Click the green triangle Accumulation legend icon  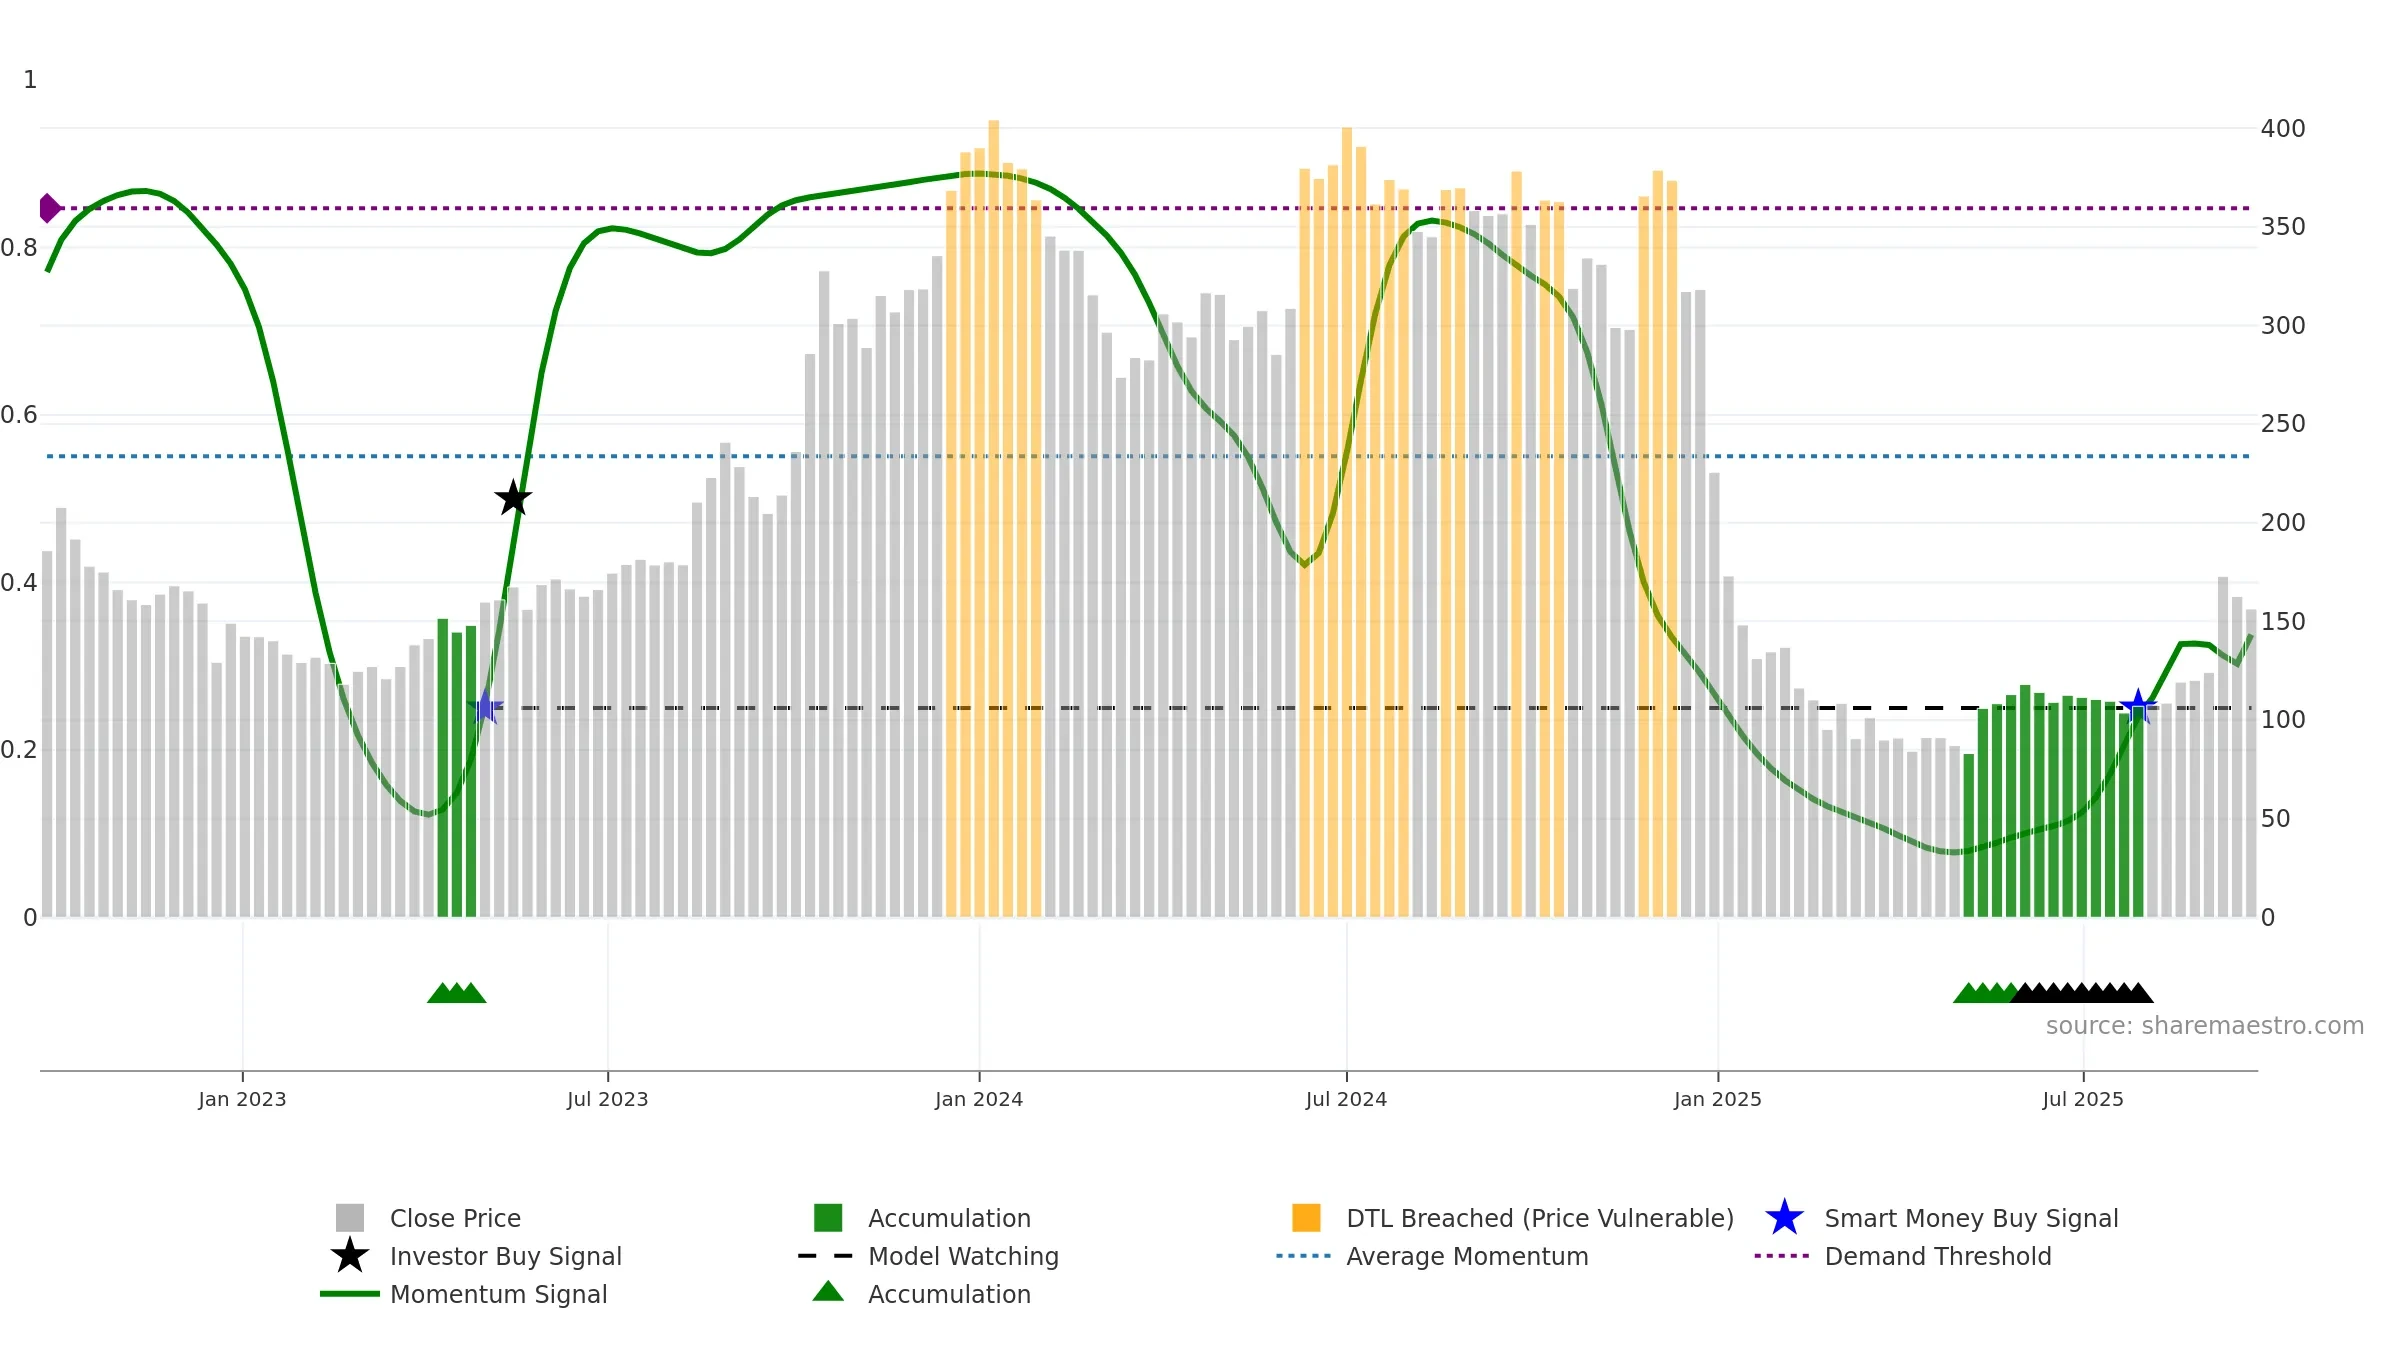828,1292
